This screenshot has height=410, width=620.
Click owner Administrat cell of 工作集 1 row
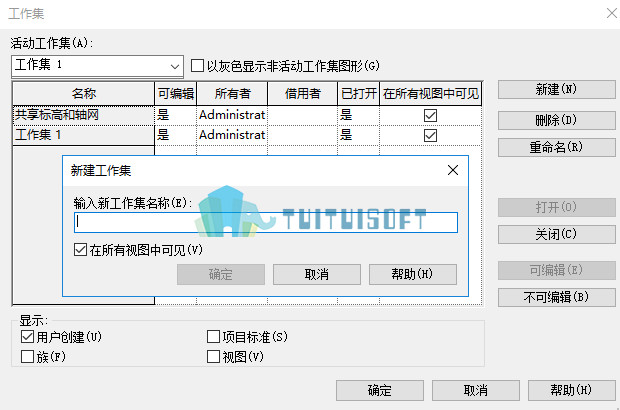tap(232, 135)
